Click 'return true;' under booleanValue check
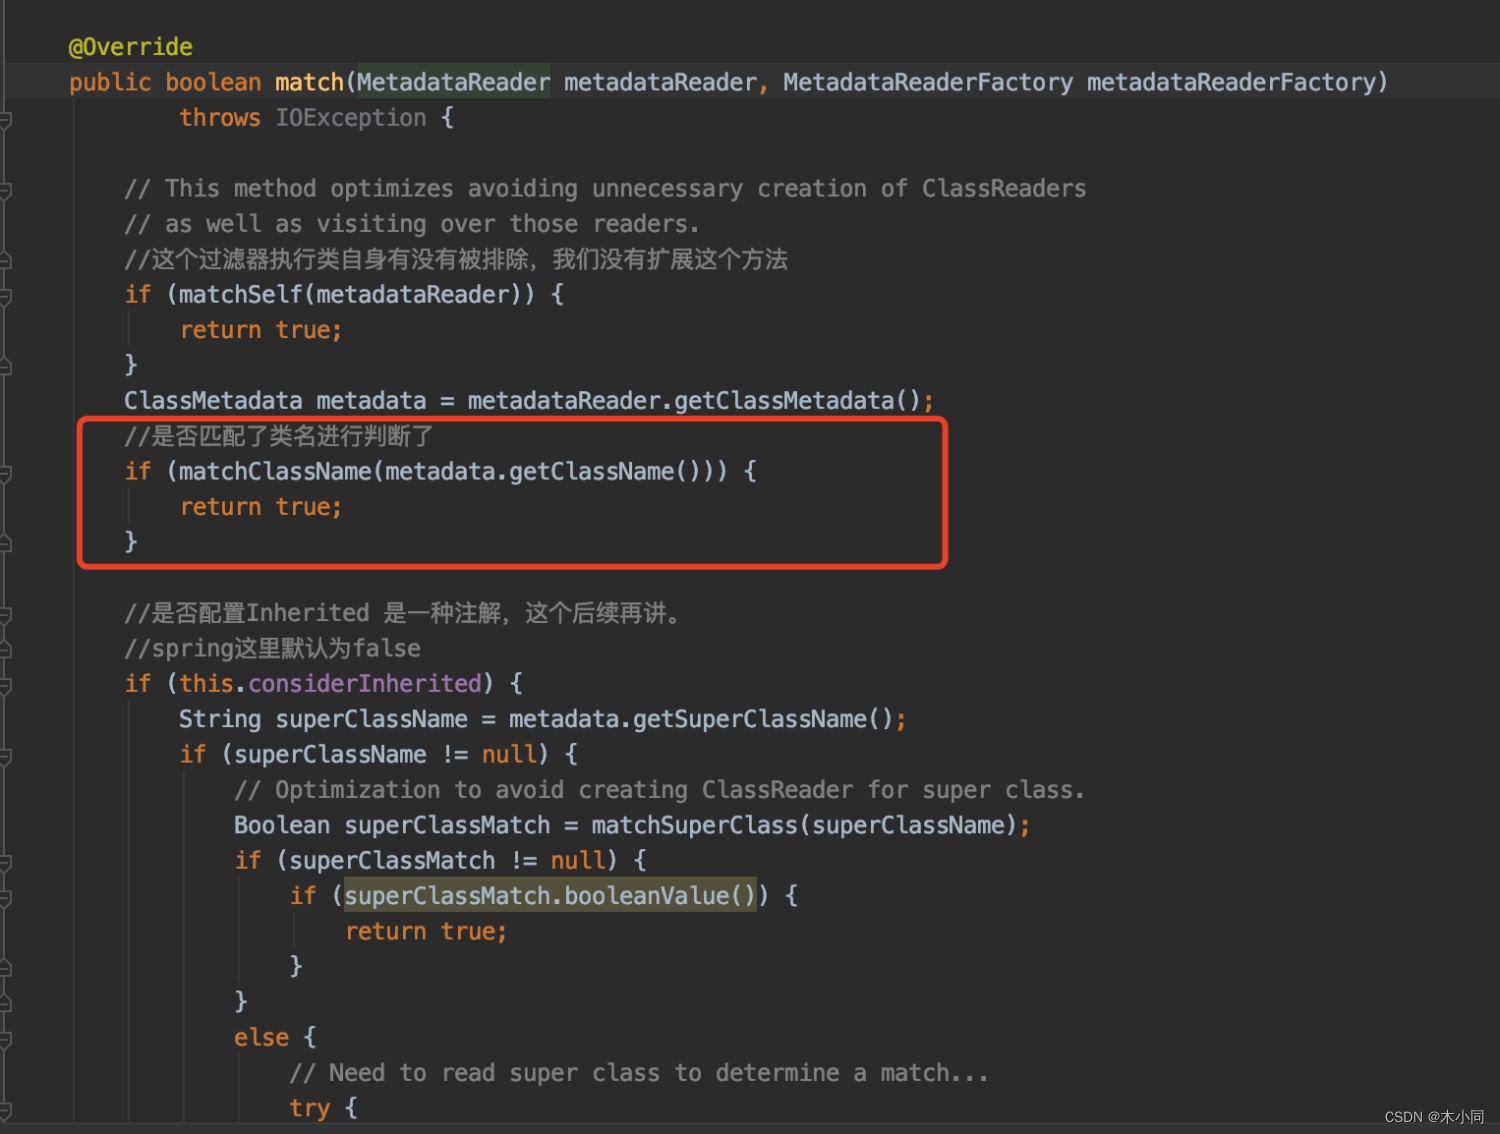This screenshot has height=1134, width=1500. coord(426,931)
